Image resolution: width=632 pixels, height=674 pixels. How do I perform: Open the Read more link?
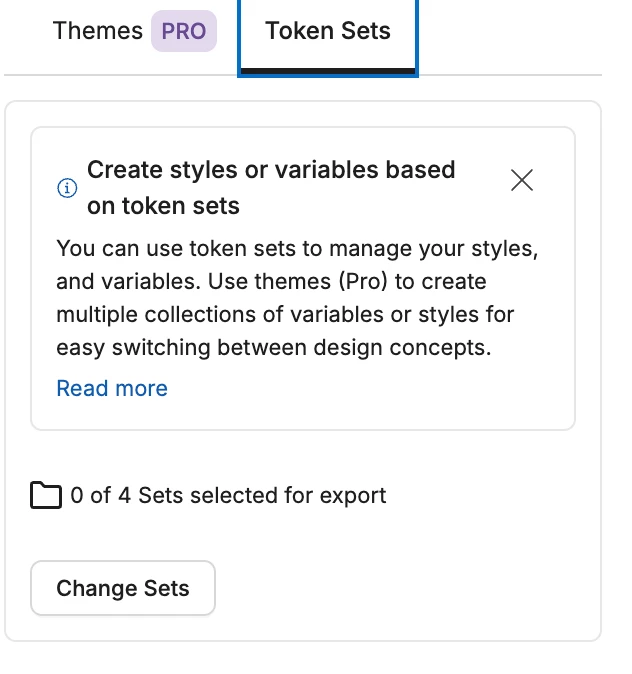point(112,388)
